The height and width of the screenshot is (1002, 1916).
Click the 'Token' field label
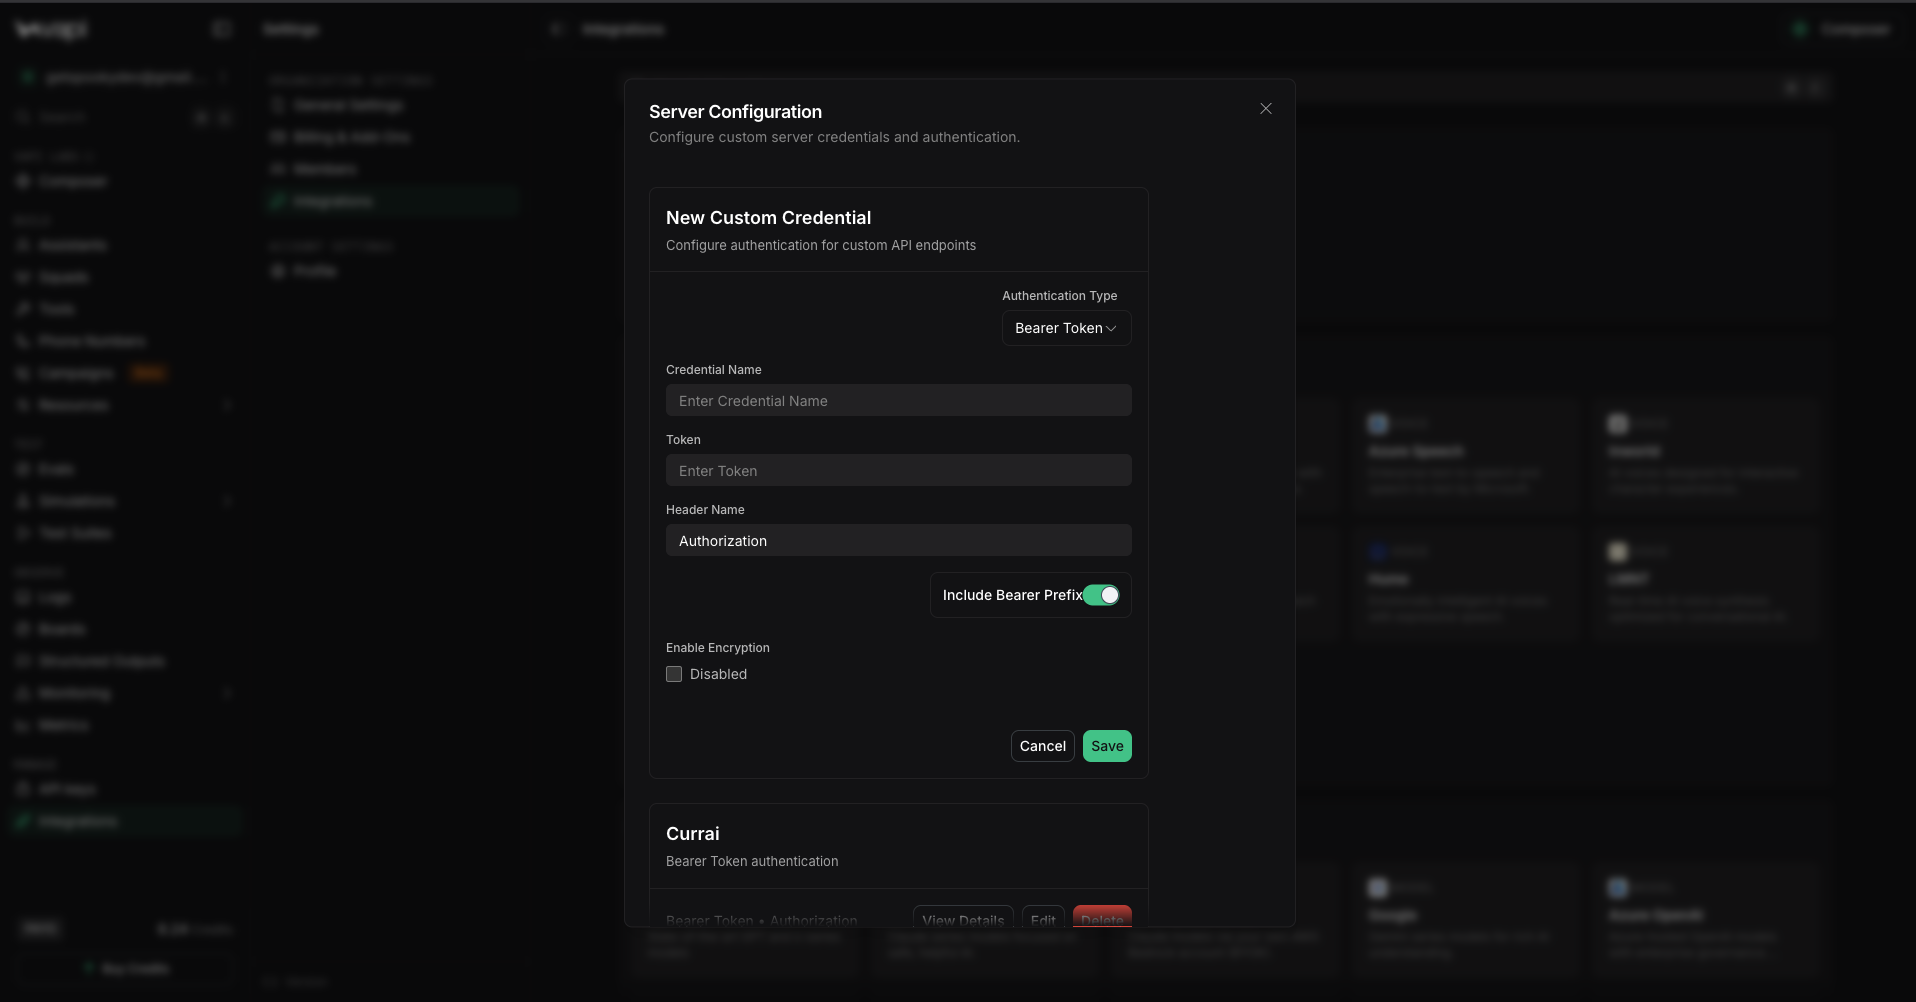(x=683, y=440)
